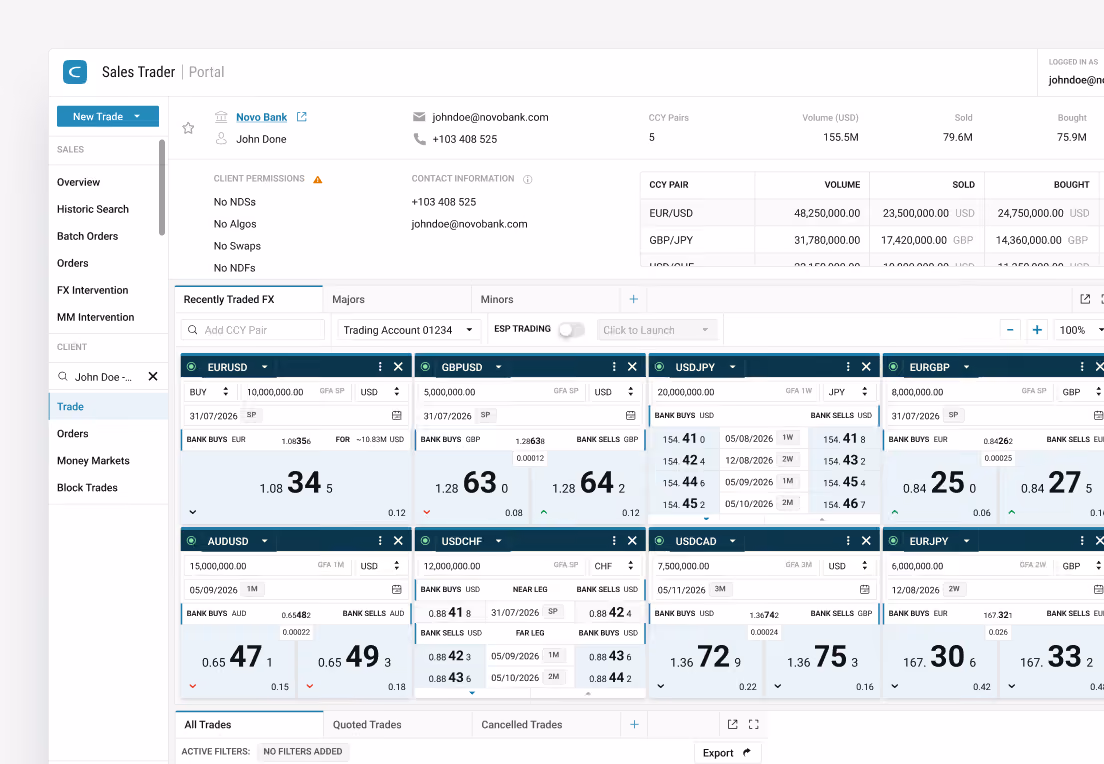The image size is (1104, 764).
Task: Open Historic Search in sidebar
Action: [93, 209]
